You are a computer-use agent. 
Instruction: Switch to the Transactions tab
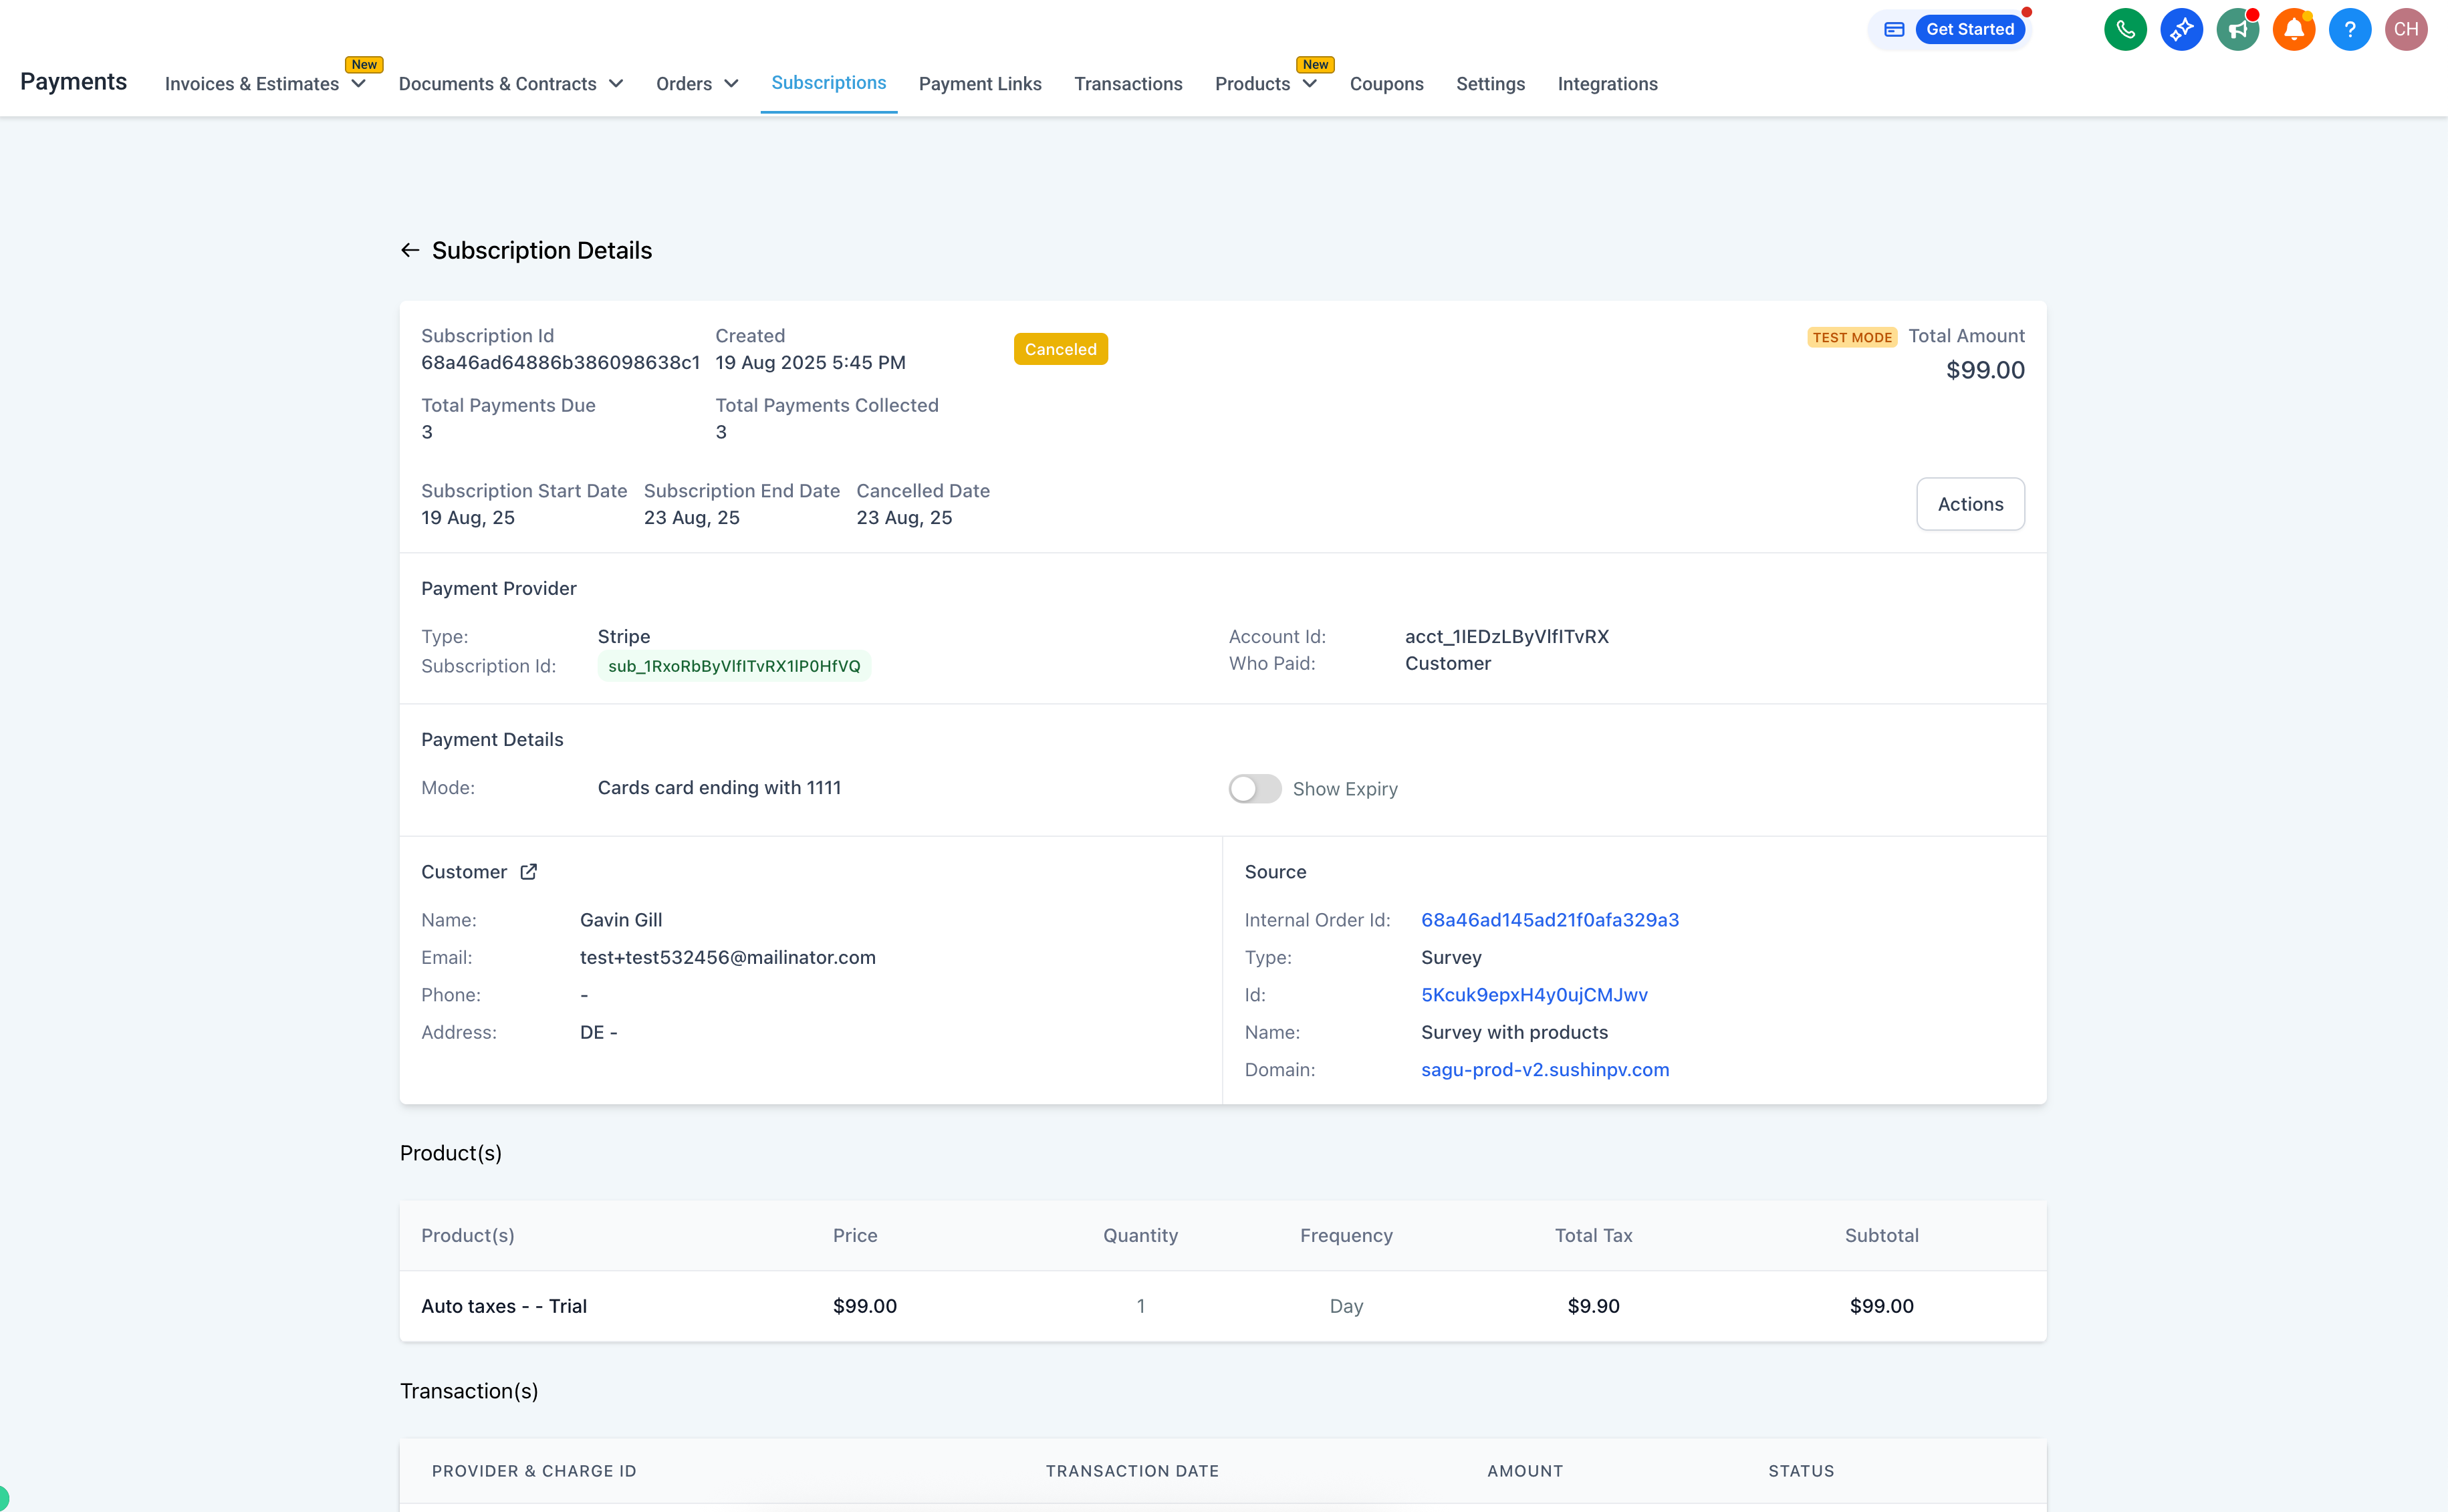click(x=1128, y=84)
